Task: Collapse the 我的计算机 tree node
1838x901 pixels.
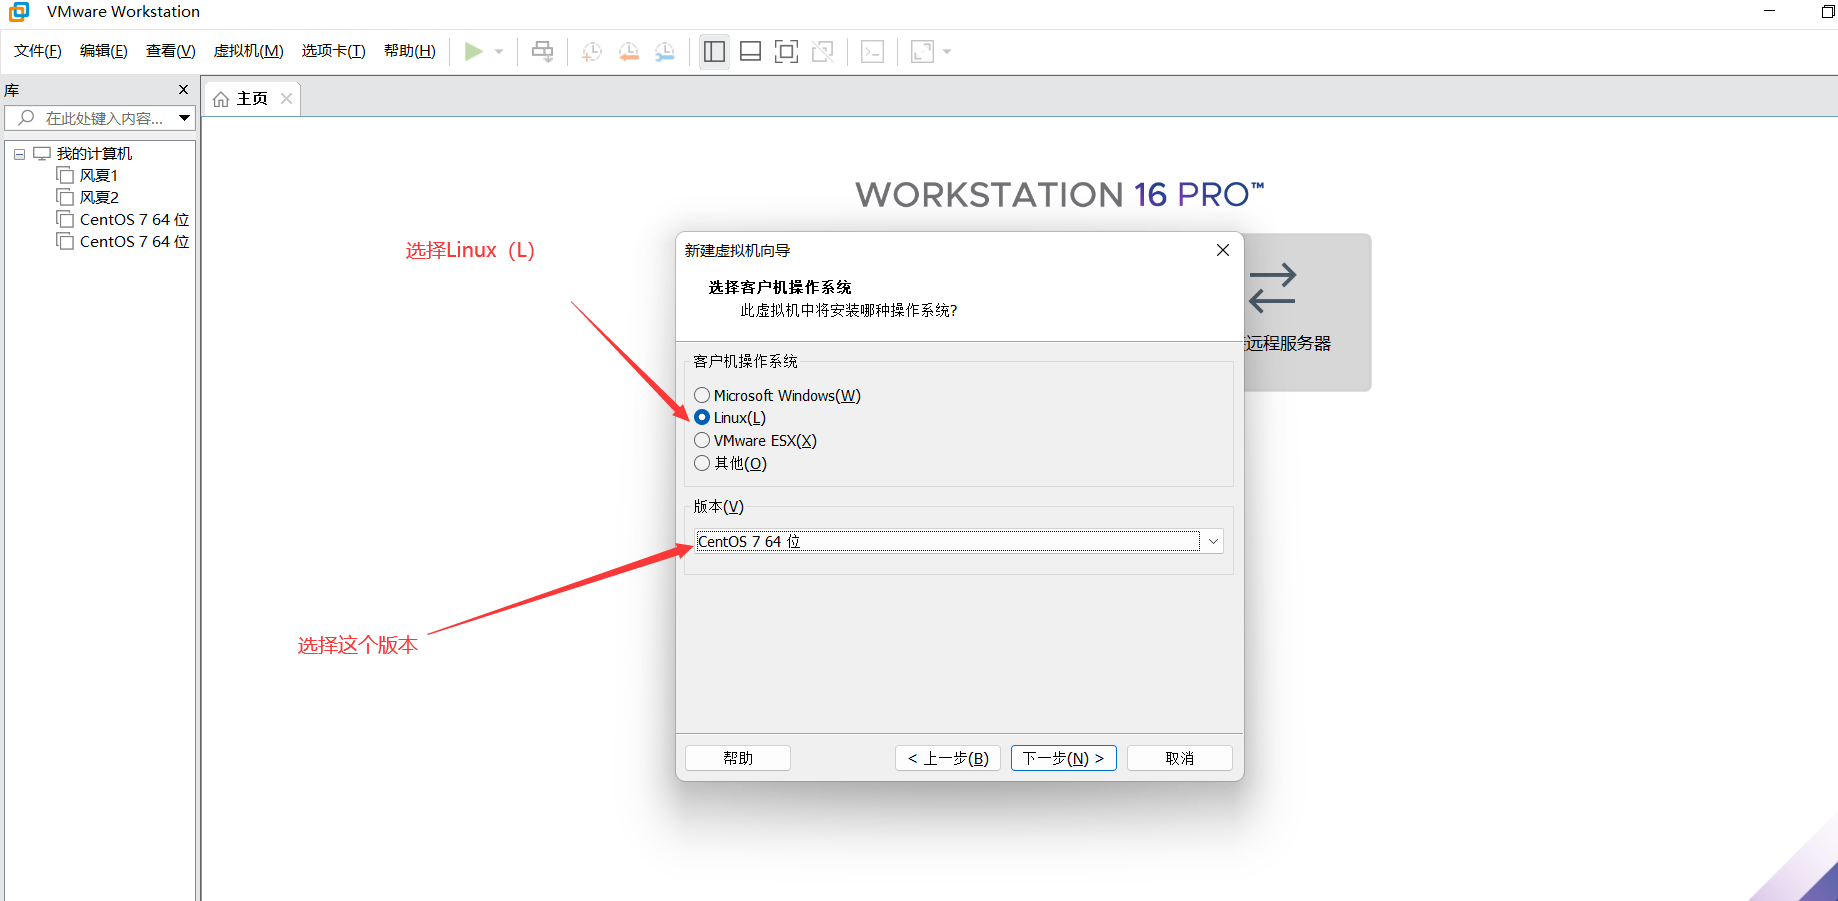Action: pos(19,154)
